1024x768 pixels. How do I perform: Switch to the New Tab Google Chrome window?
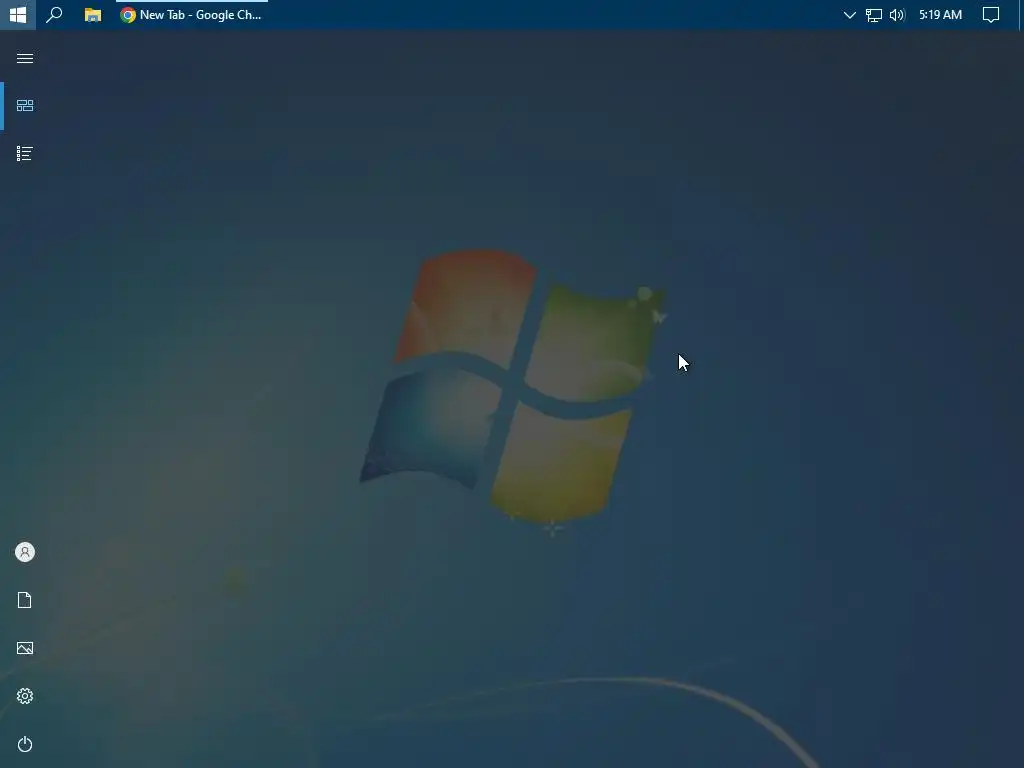click(191, 14)
